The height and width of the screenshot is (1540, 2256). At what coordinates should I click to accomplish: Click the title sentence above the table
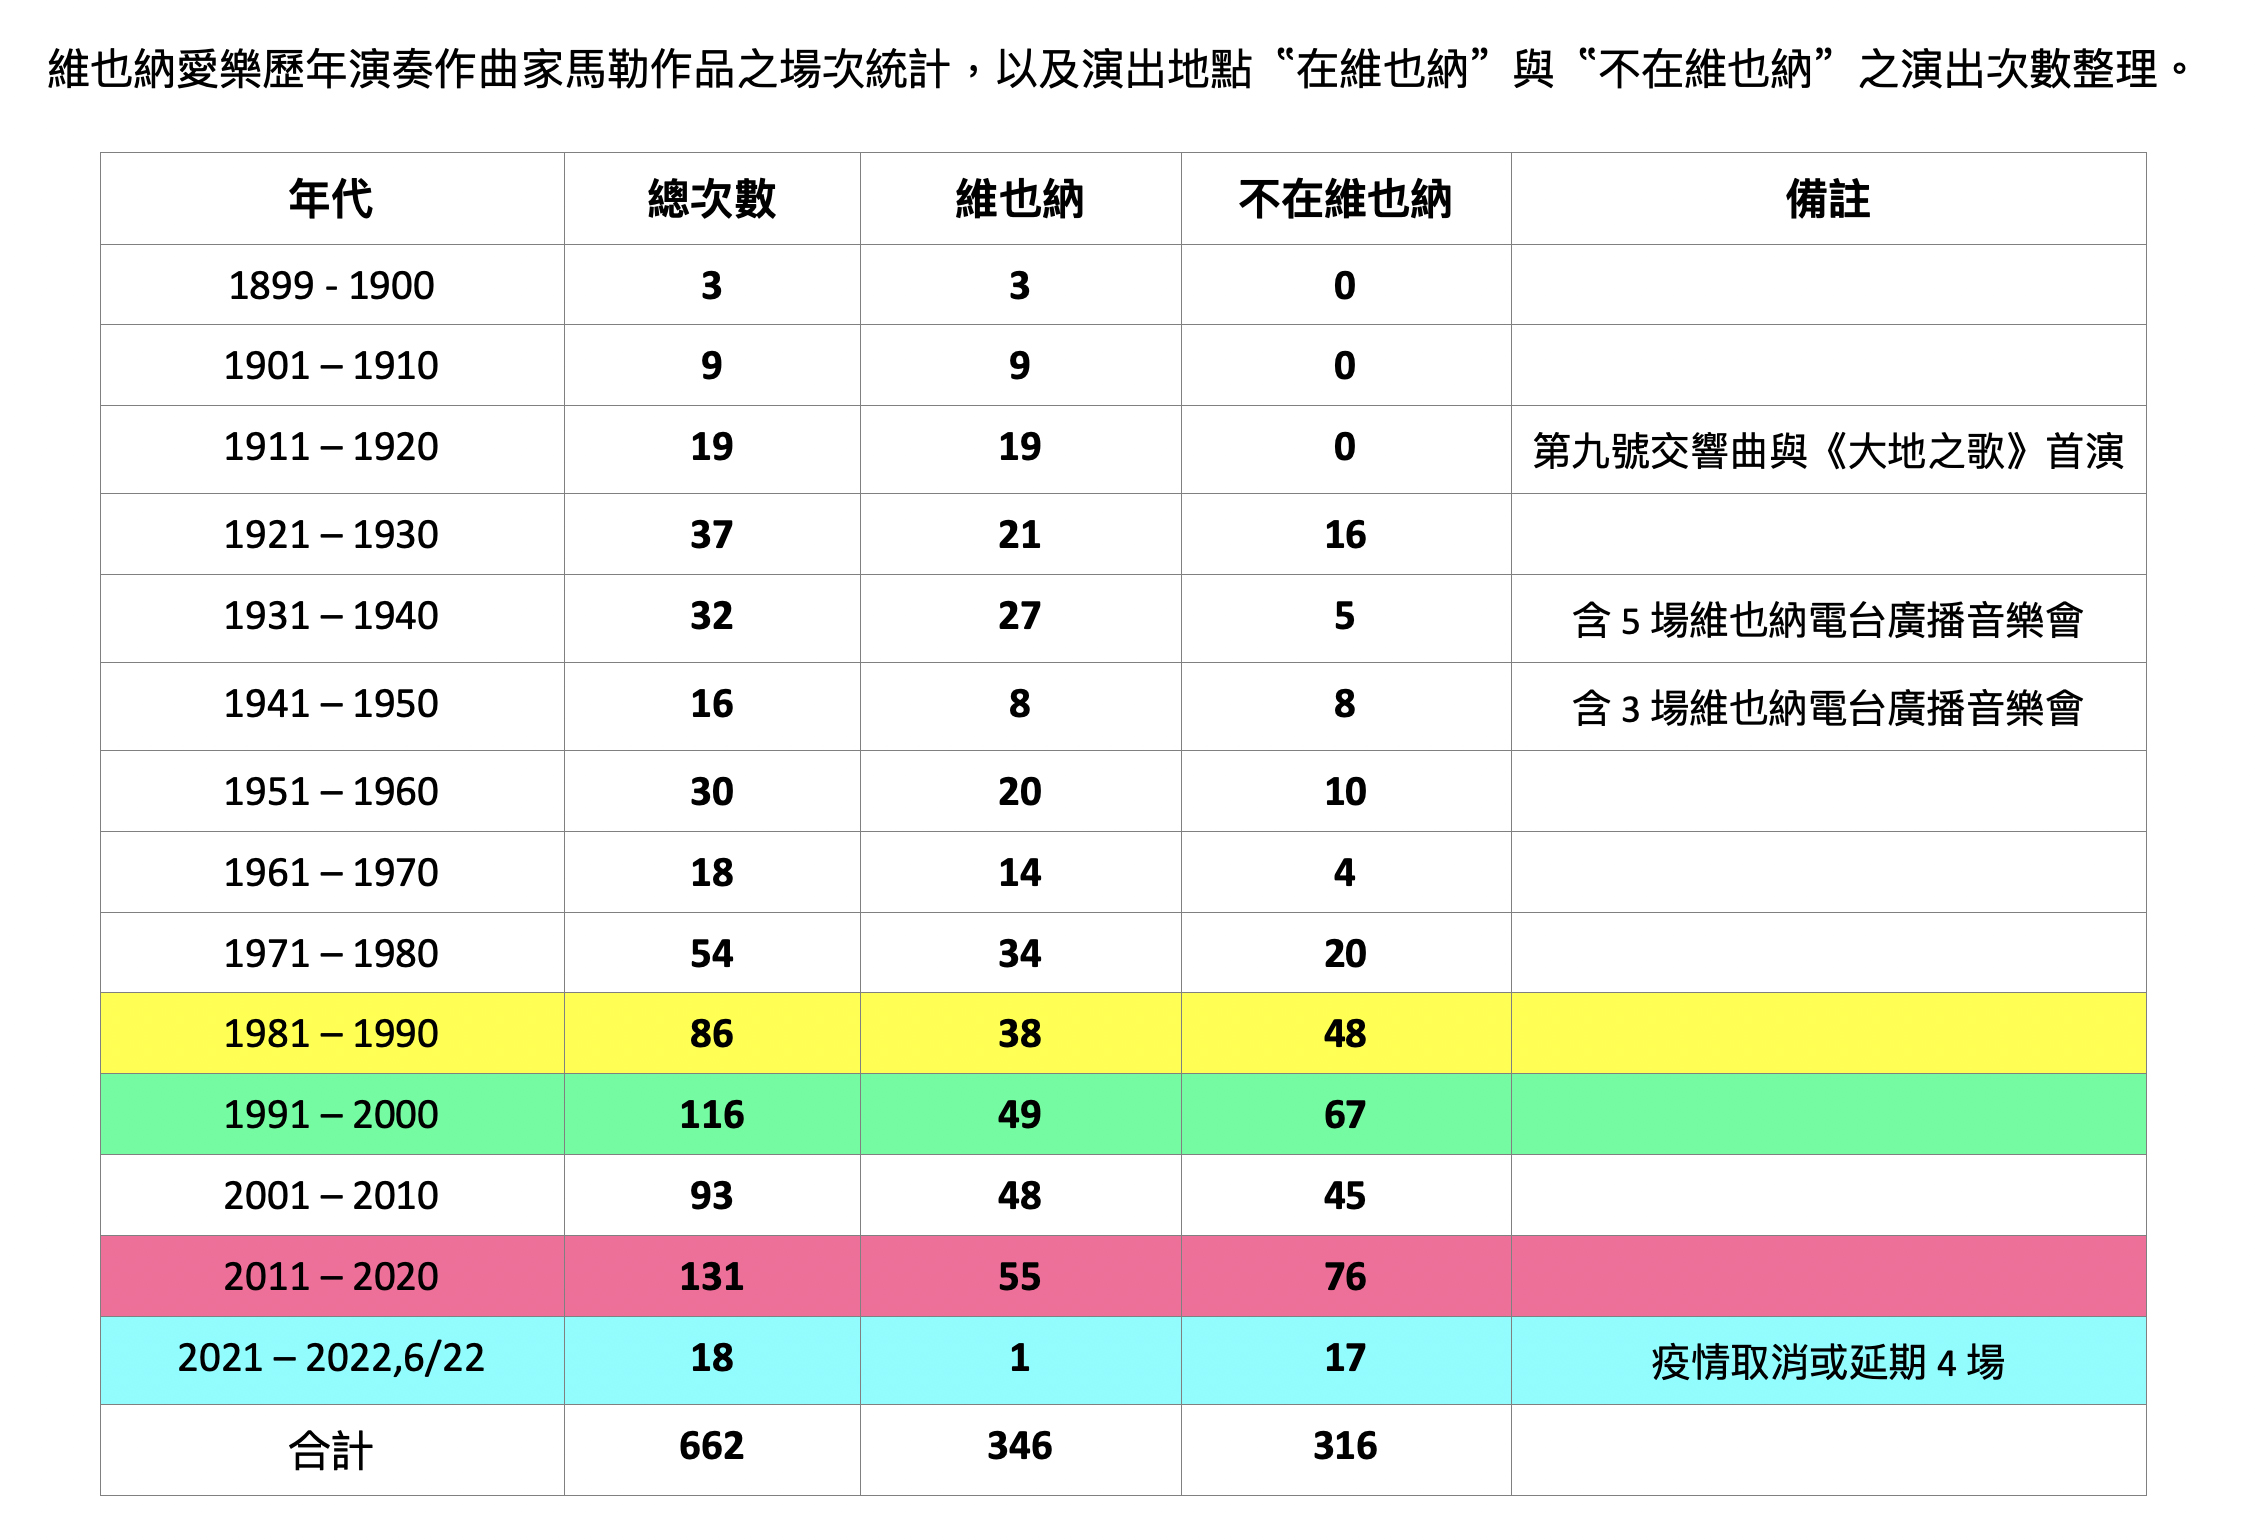(x=1120, y=70)
